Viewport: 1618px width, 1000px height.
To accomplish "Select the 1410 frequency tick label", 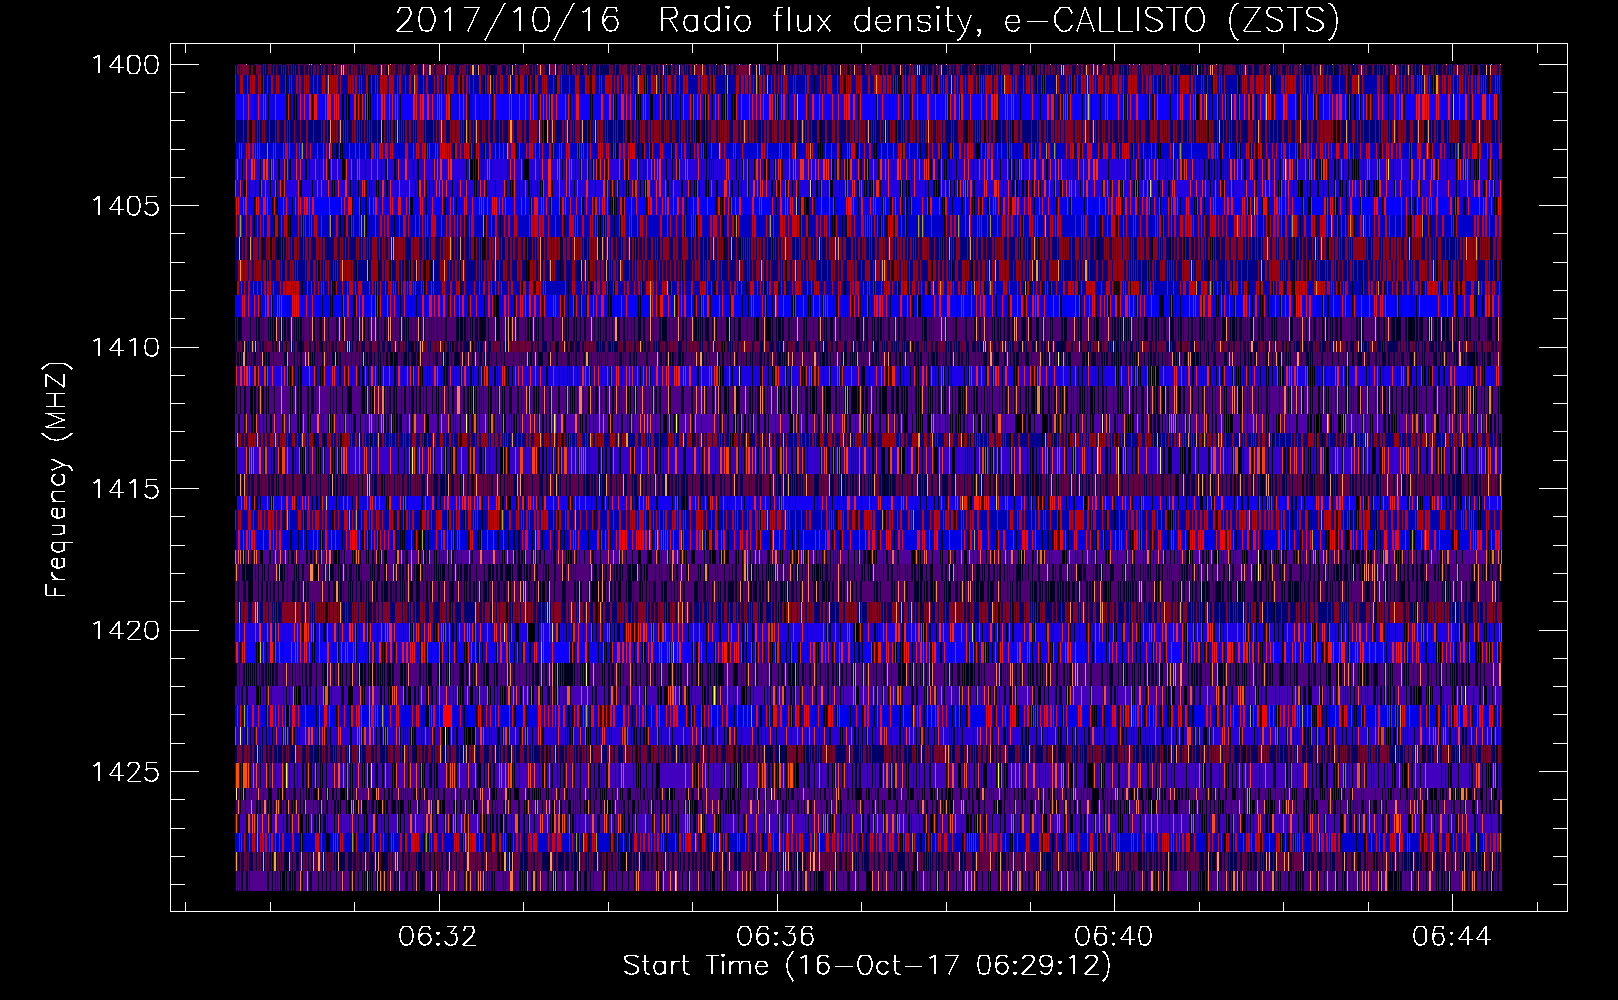I will (x=125, y=348).
